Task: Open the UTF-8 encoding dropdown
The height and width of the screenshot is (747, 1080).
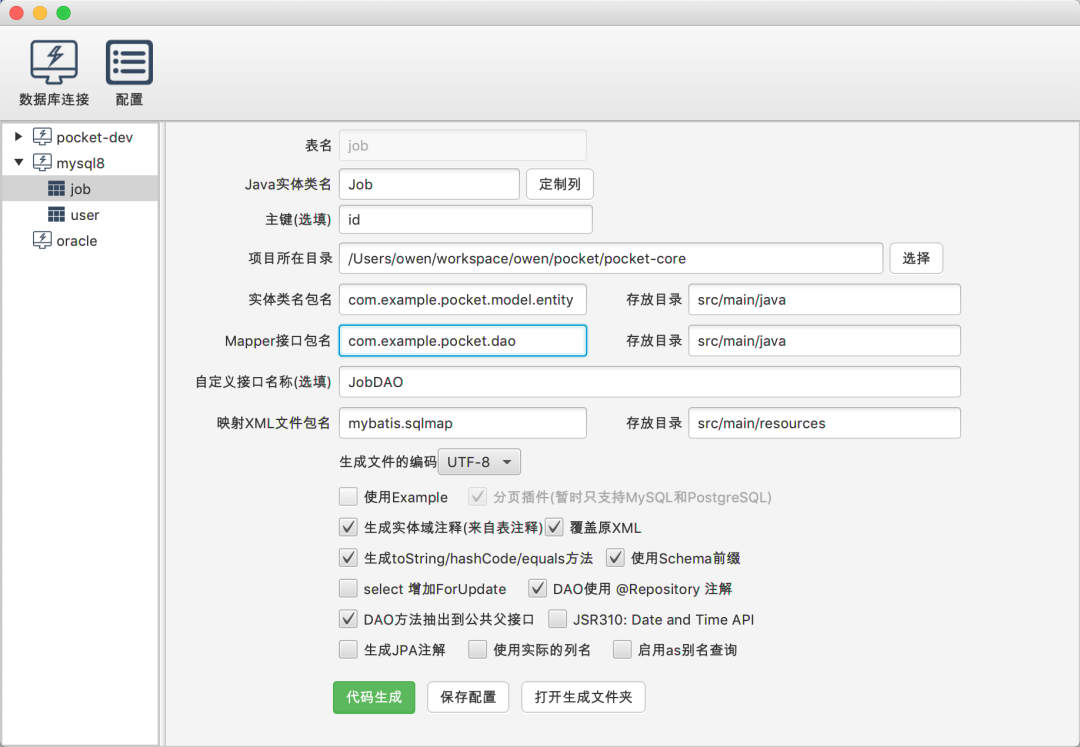Action: (x=478, y=461)
